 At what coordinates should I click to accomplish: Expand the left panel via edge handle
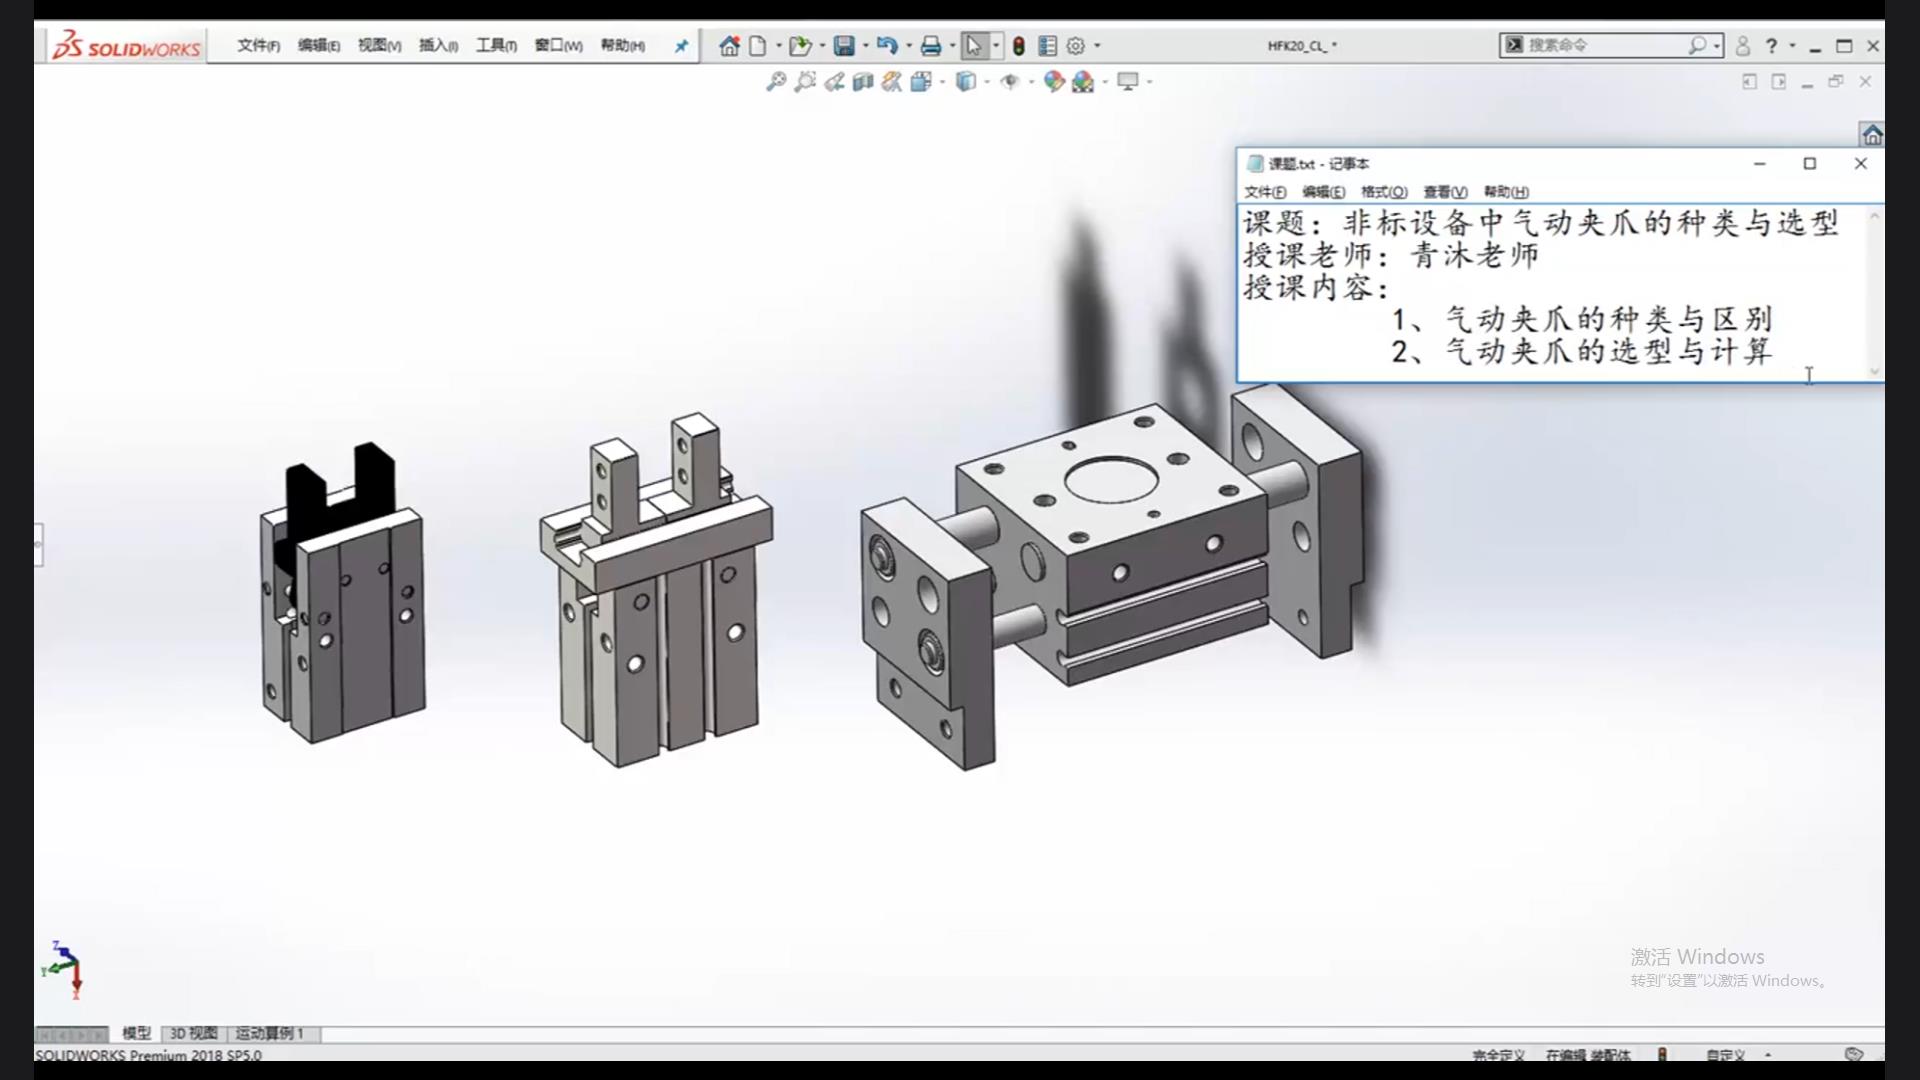(38, 544)
